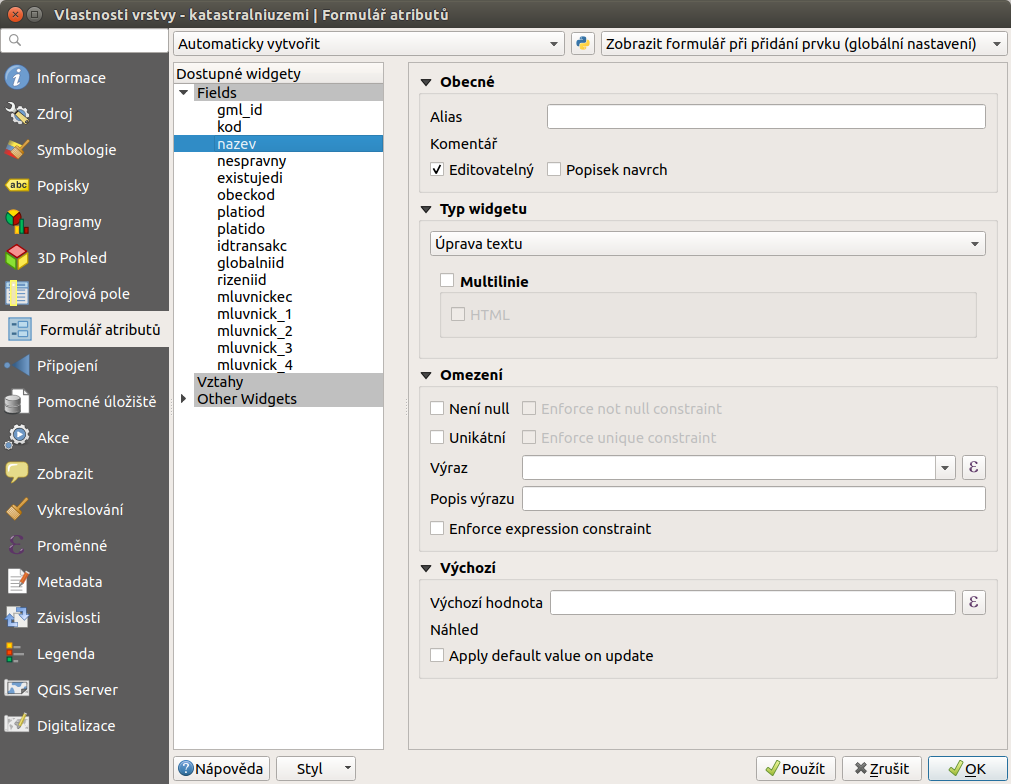Enable the Multilinie checkbox
Screen dimensions: 1011x784
[447, 280]
